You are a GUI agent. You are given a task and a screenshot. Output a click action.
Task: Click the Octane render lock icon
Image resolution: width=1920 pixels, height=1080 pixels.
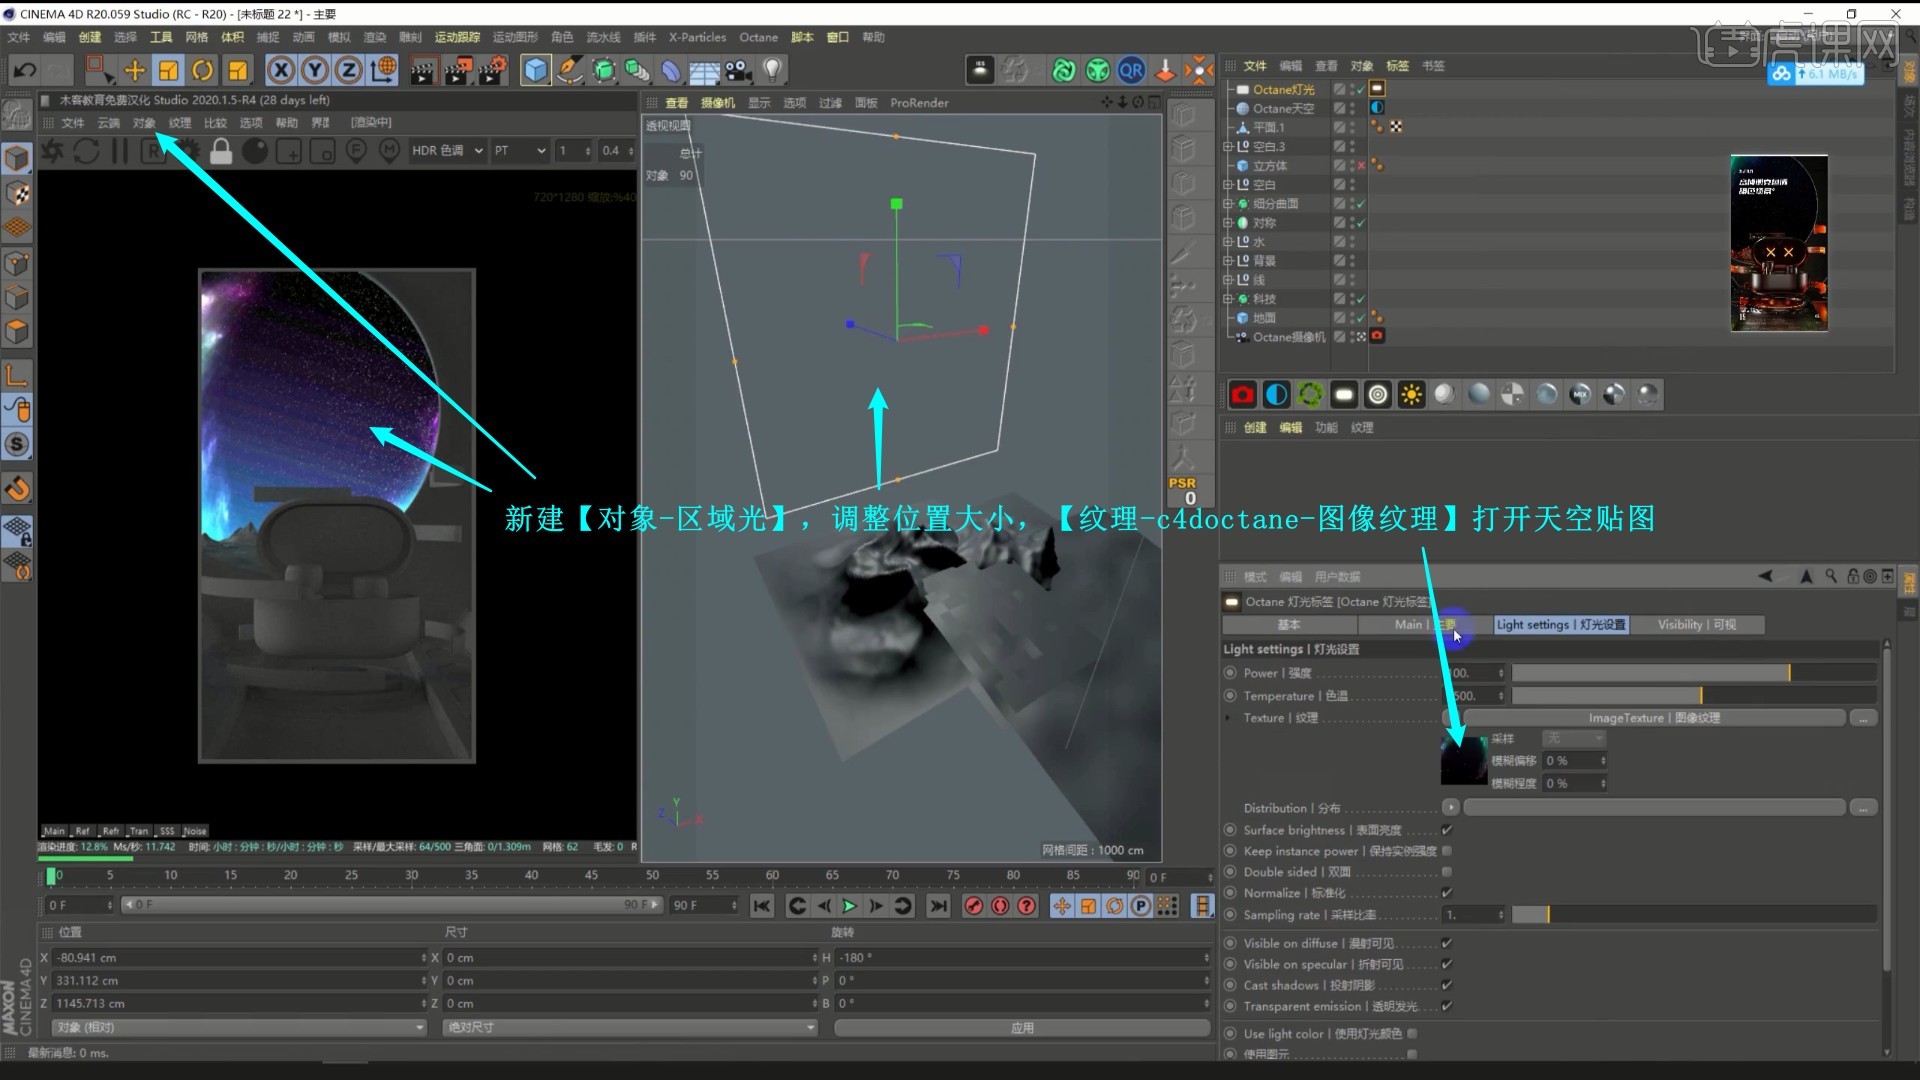click(x=221, y=151)
